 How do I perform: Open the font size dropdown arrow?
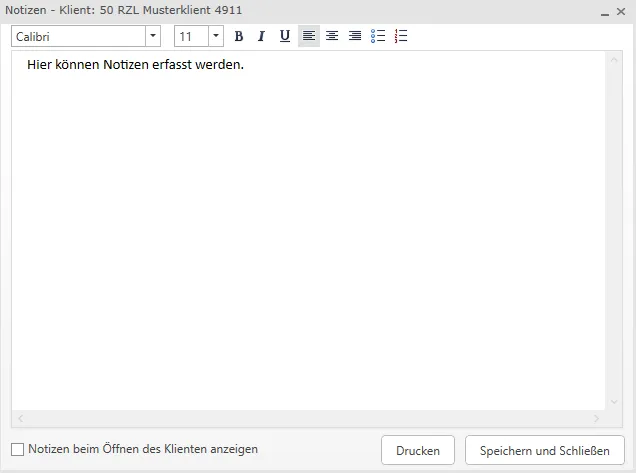click(216, 36)
